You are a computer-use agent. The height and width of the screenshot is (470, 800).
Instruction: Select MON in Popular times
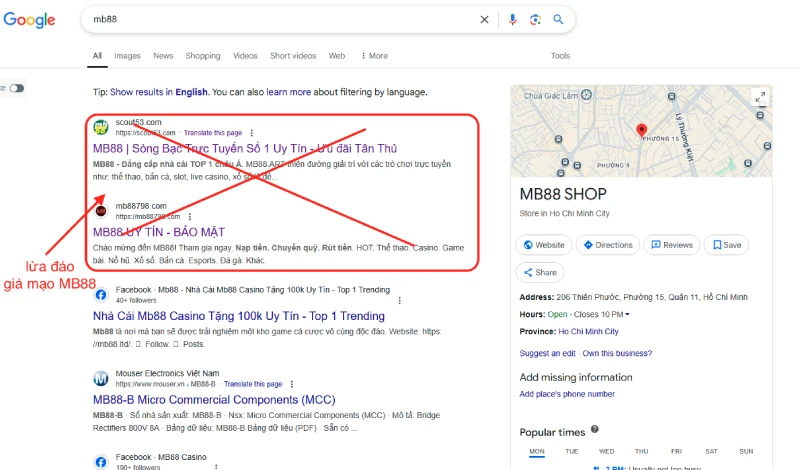[537, 452]
